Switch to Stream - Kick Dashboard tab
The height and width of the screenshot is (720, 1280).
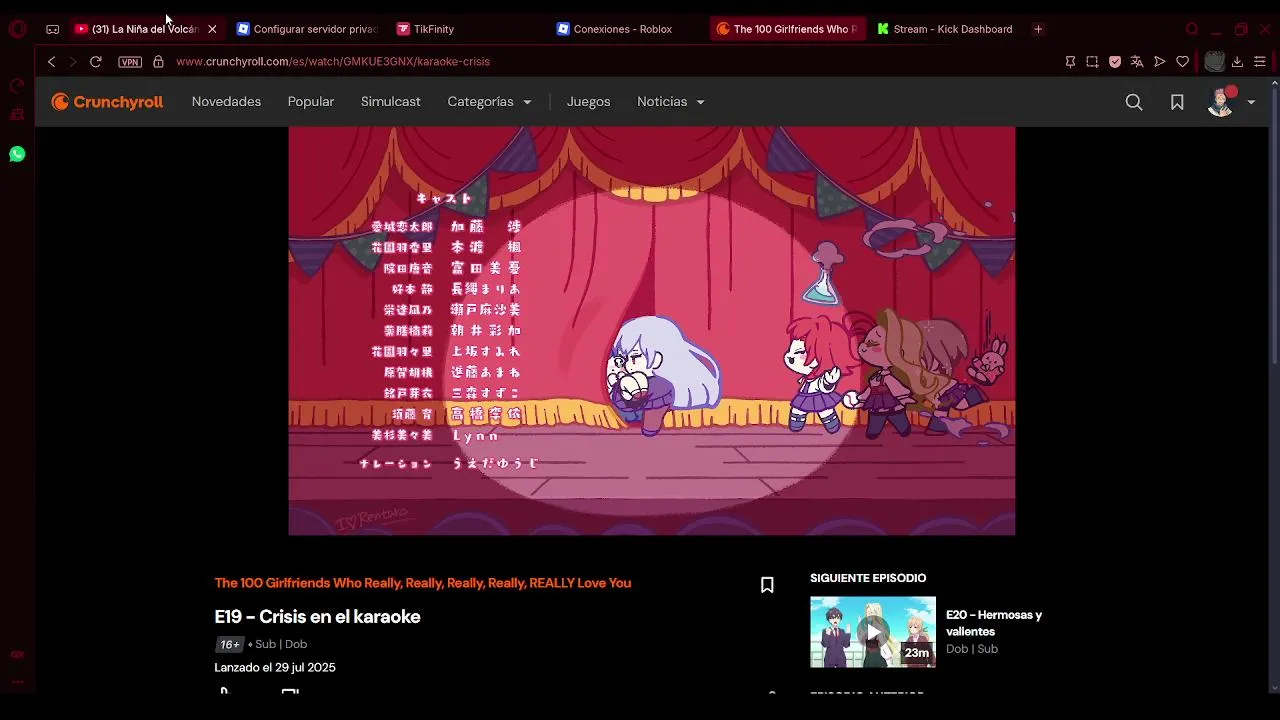click(x=946, y=29)
